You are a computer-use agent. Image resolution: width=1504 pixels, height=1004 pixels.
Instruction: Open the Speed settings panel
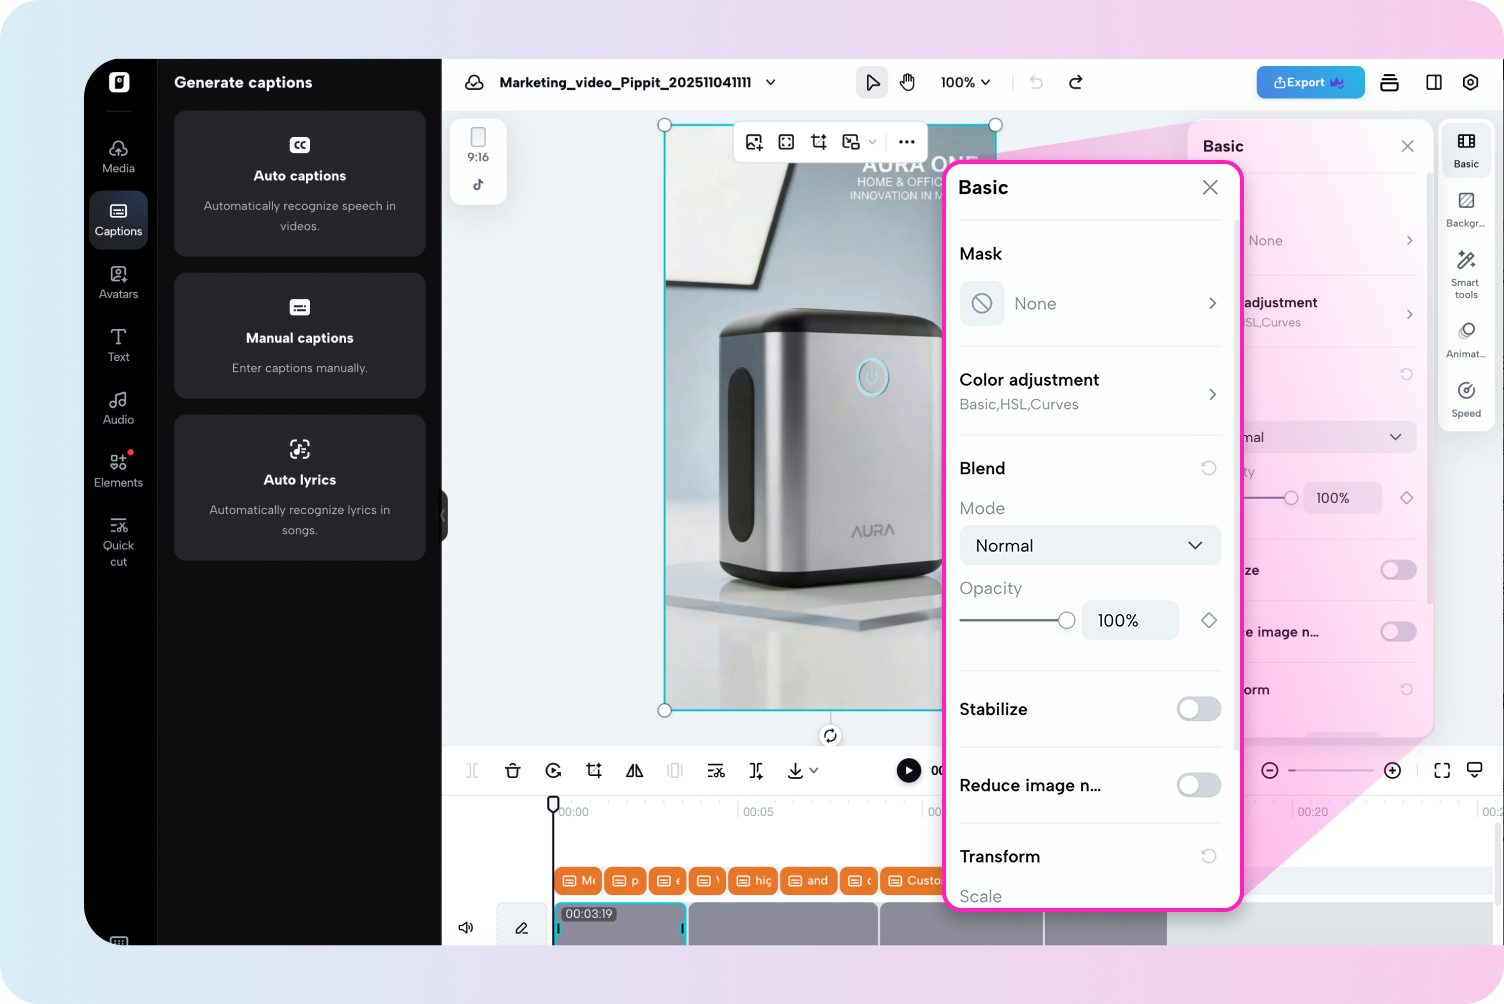tap(1465, 398)
